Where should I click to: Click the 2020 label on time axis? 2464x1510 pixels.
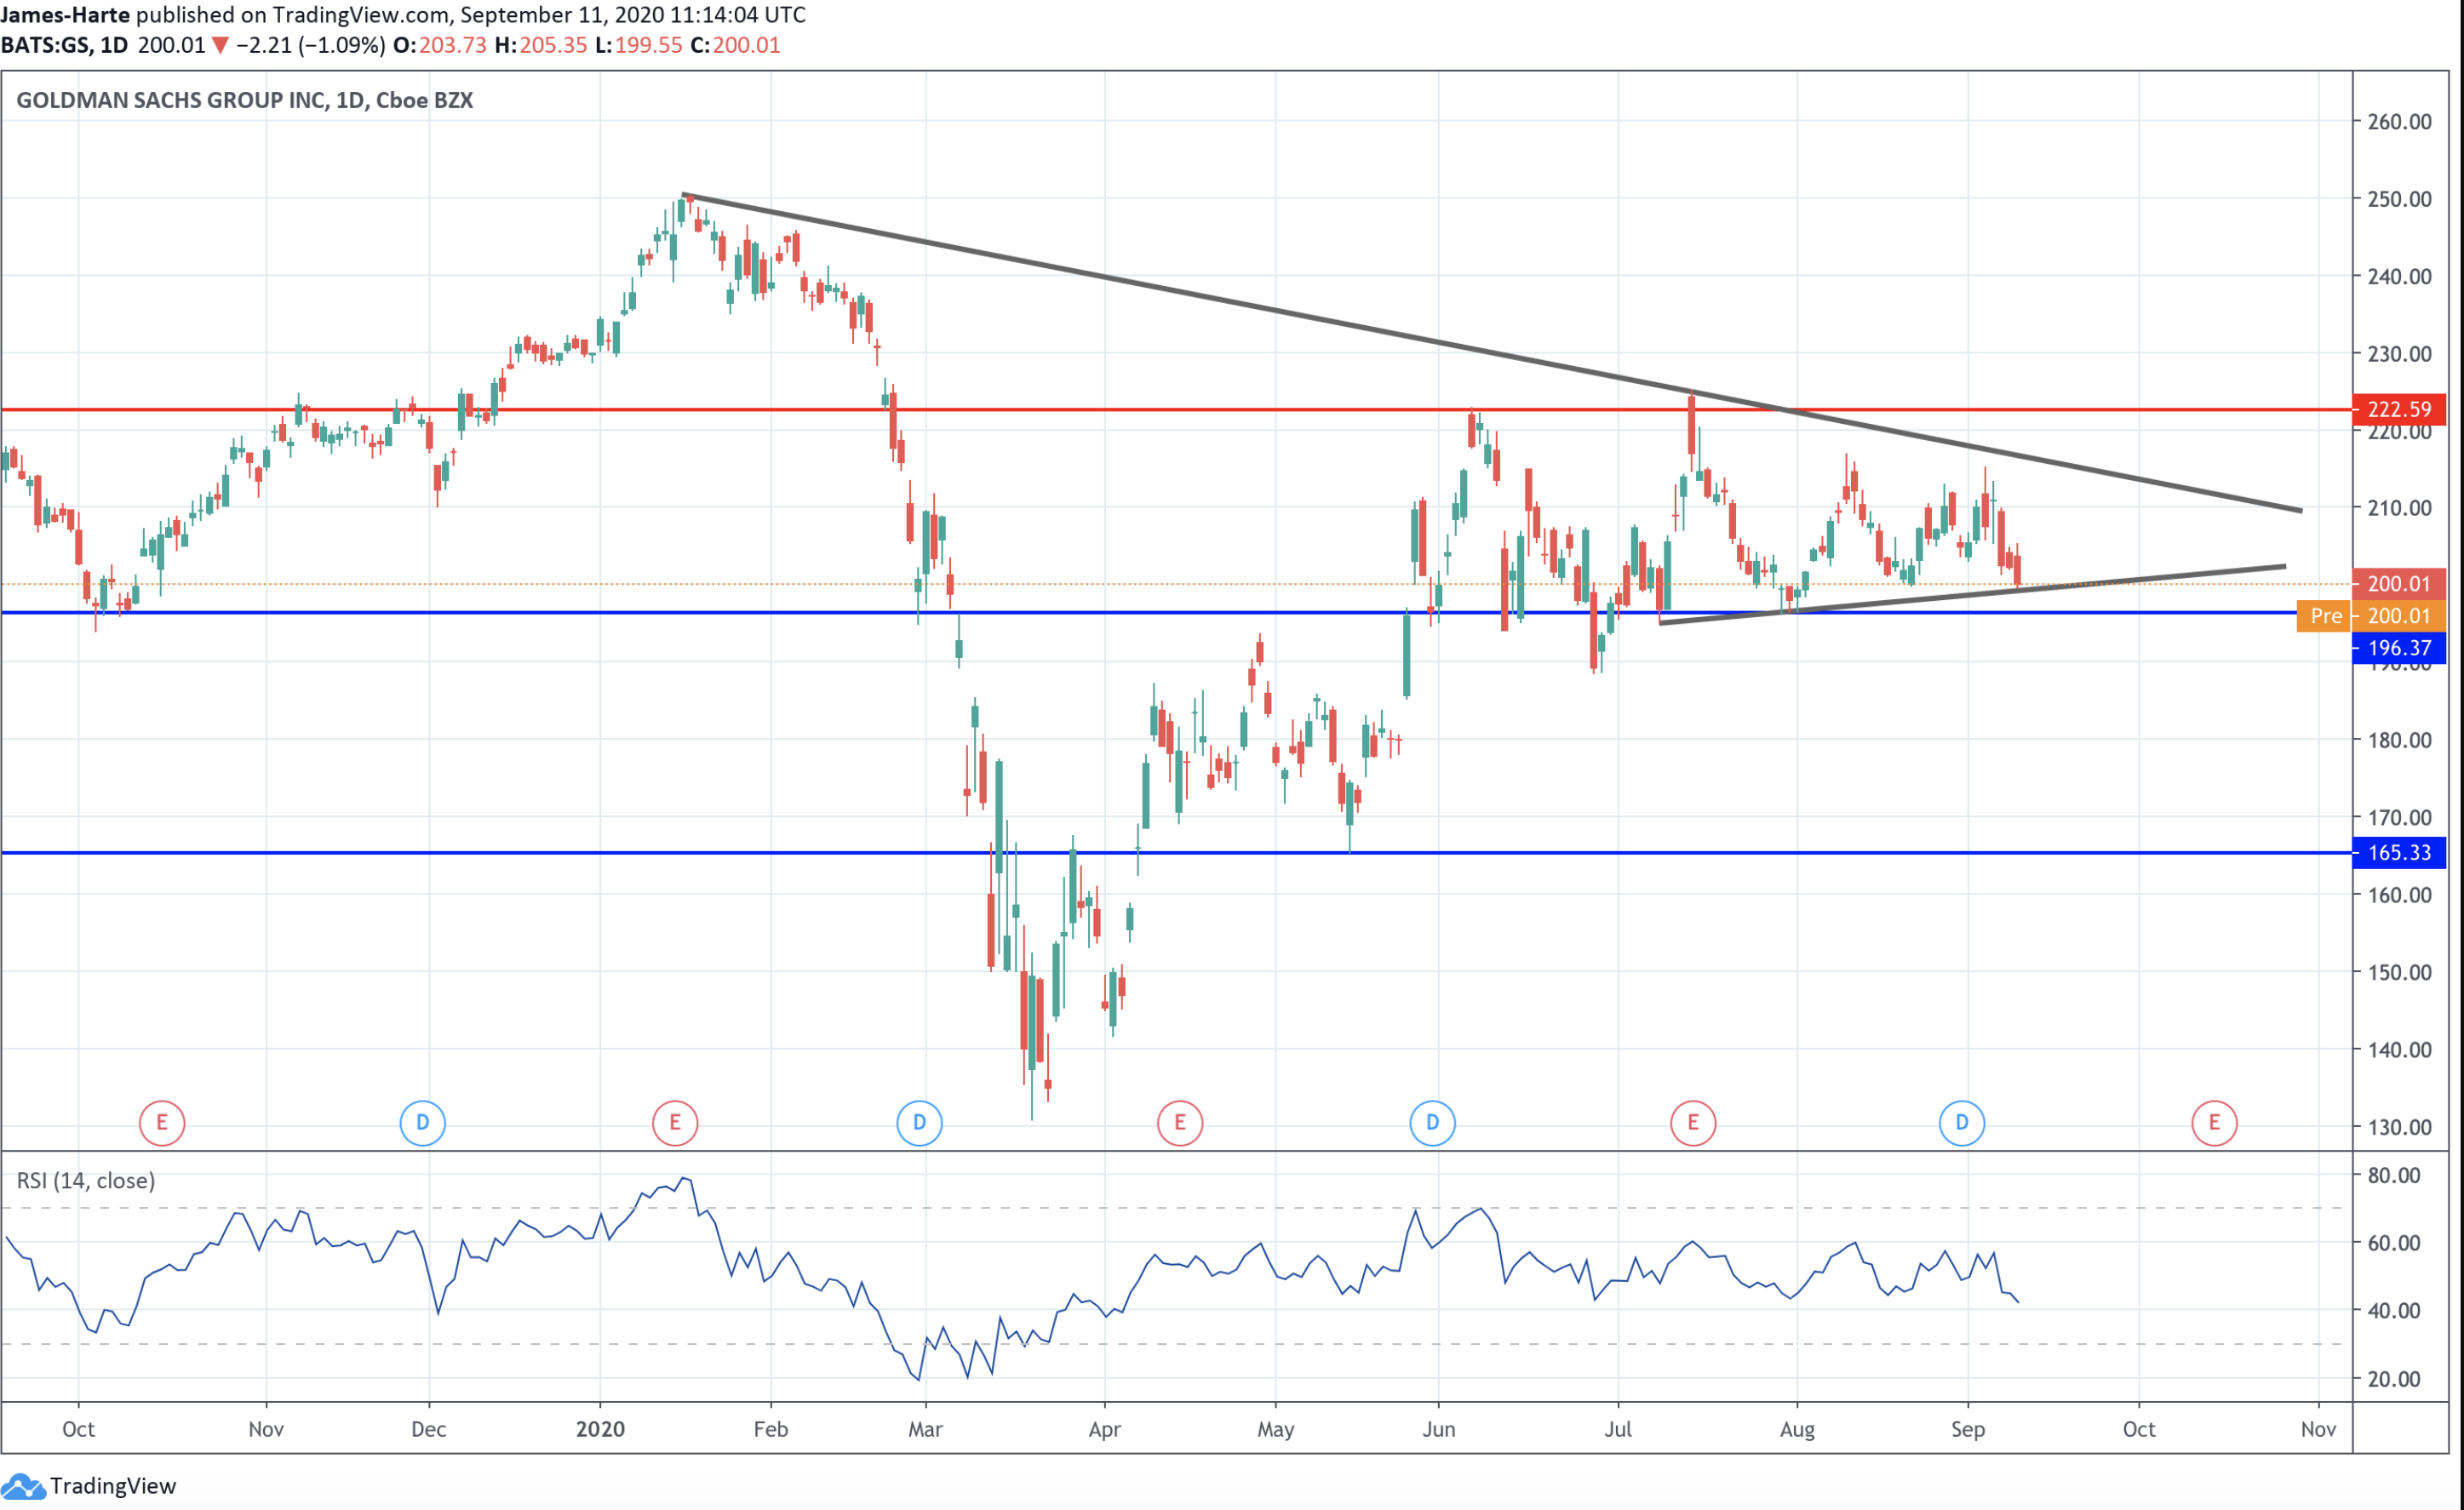pyautogui.click(x=600, y=1429)
